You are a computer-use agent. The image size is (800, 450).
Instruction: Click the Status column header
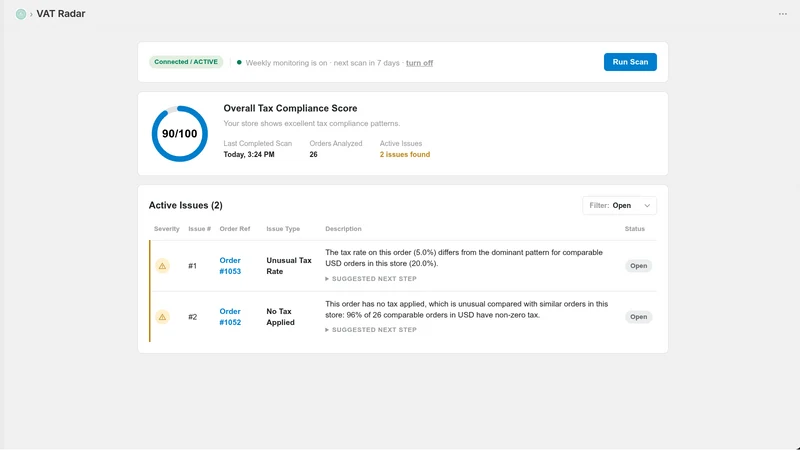[635, 229]
